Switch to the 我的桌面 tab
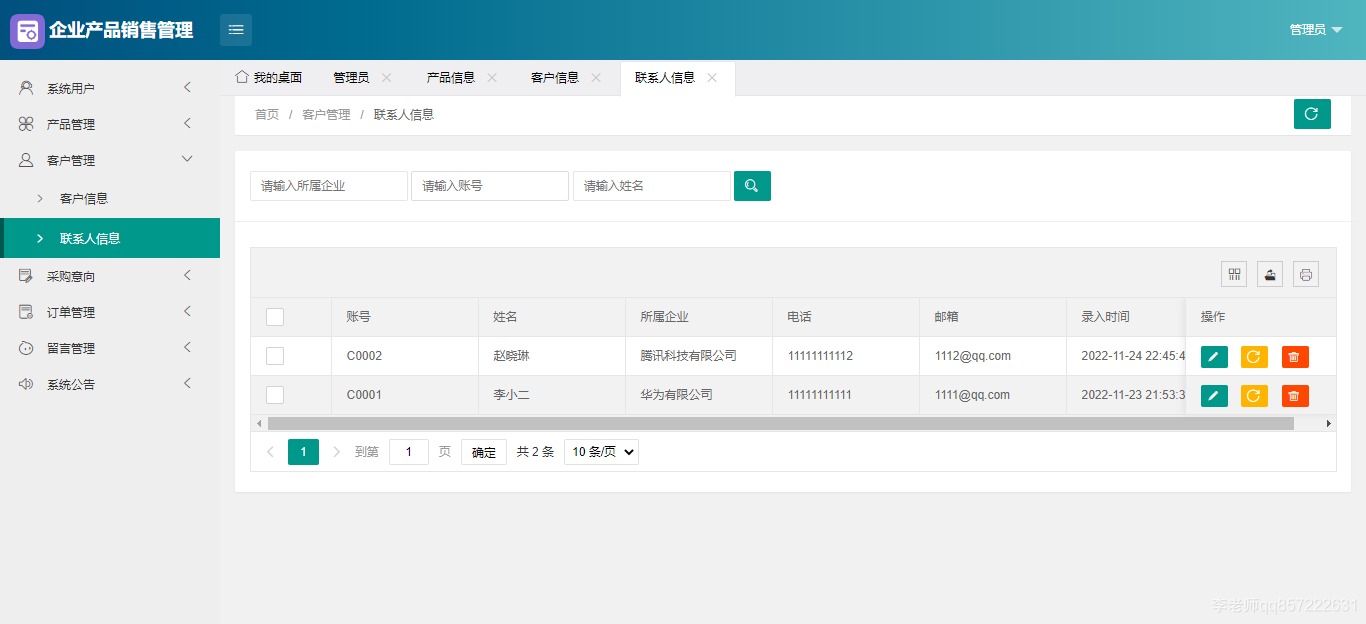 269,78
